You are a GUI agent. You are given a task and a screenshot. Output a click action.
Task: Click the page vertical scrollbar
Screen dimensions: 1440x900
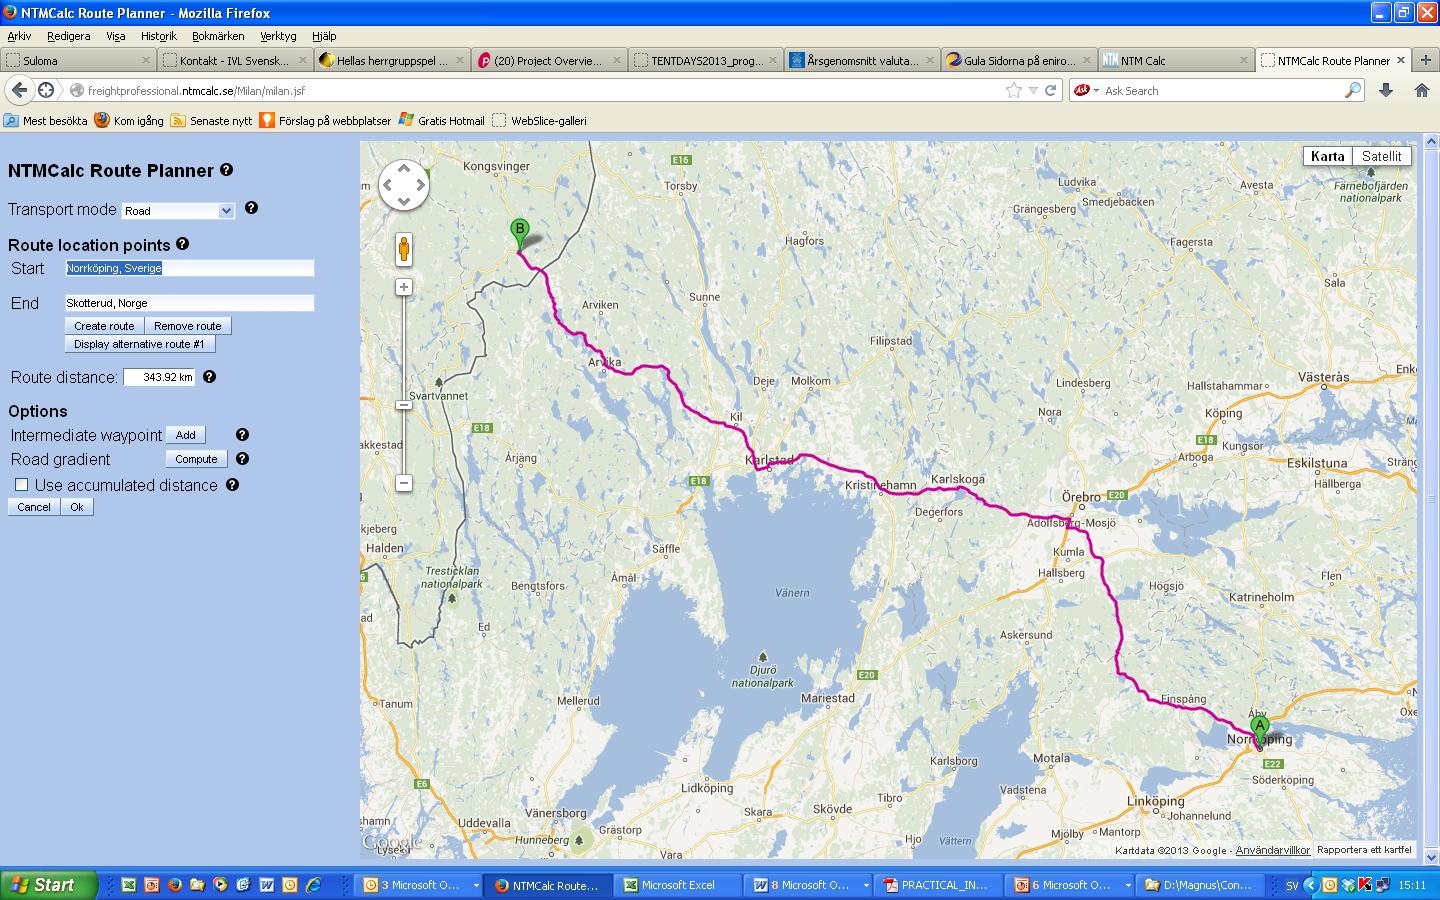pos(1430,498)
